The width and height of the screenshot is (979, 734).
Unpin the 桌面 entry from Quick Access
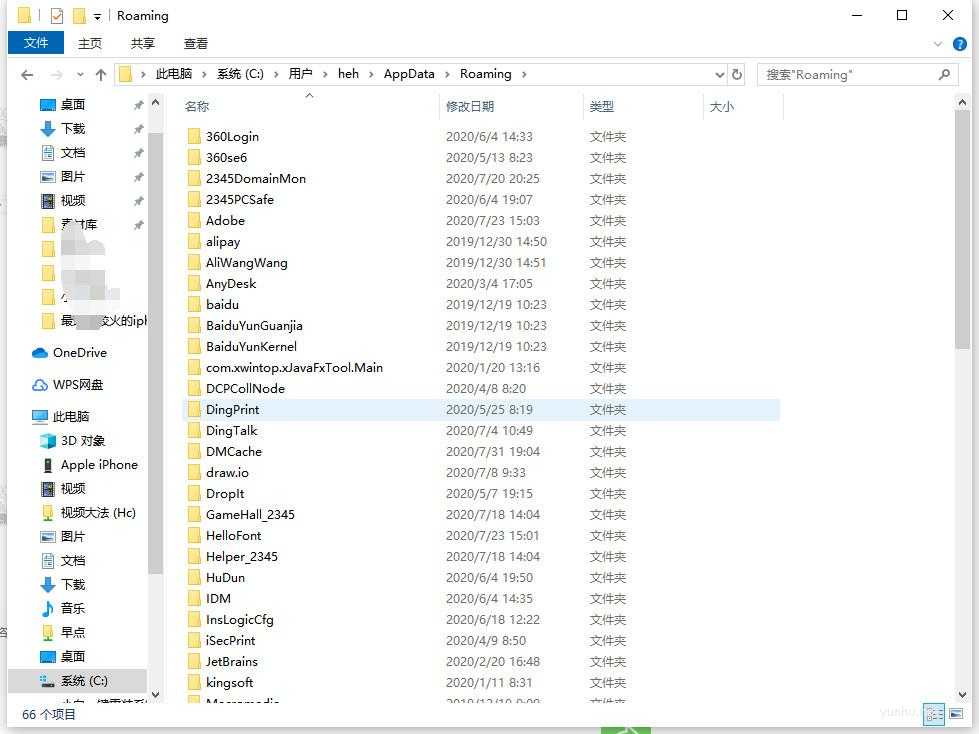click(x=139, y=104)
